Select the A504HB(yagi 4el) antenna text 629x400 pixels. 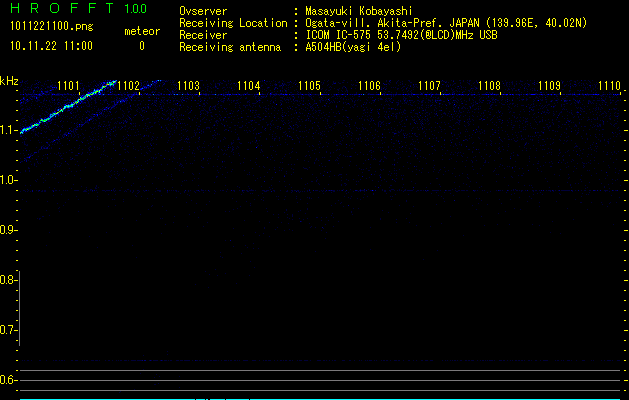(x=353, y=47)
